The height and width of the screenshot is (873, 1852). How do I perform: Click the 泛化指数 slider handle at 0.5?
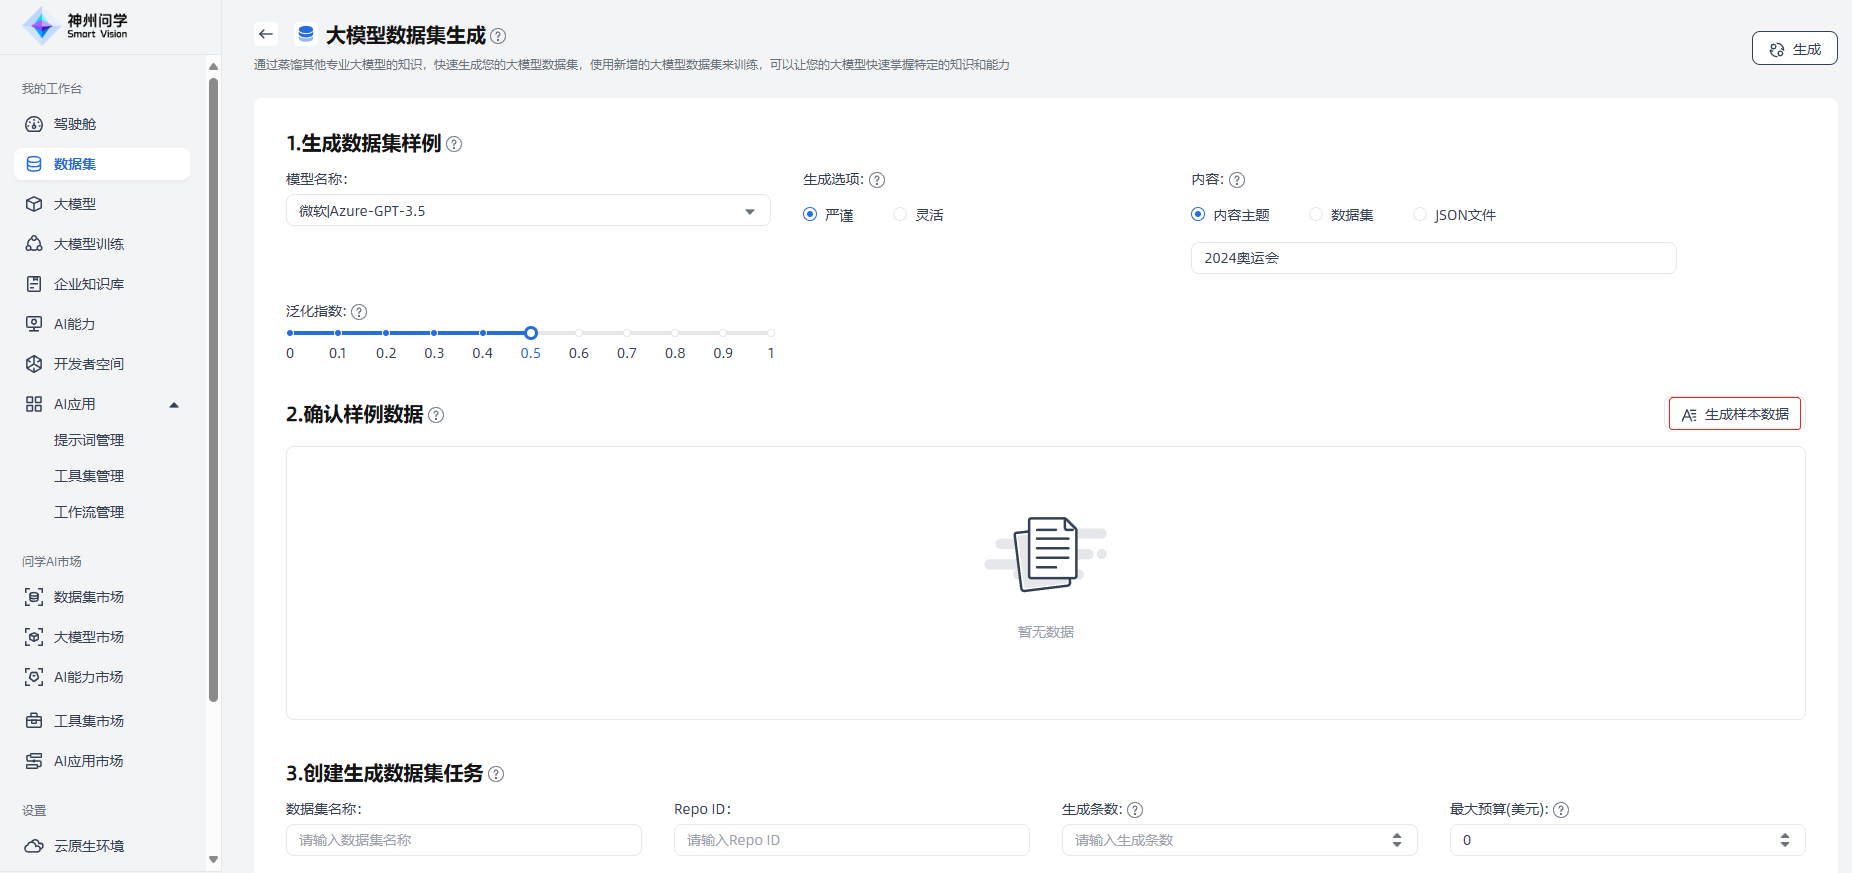pyautogui.click(x=531, y=333)
